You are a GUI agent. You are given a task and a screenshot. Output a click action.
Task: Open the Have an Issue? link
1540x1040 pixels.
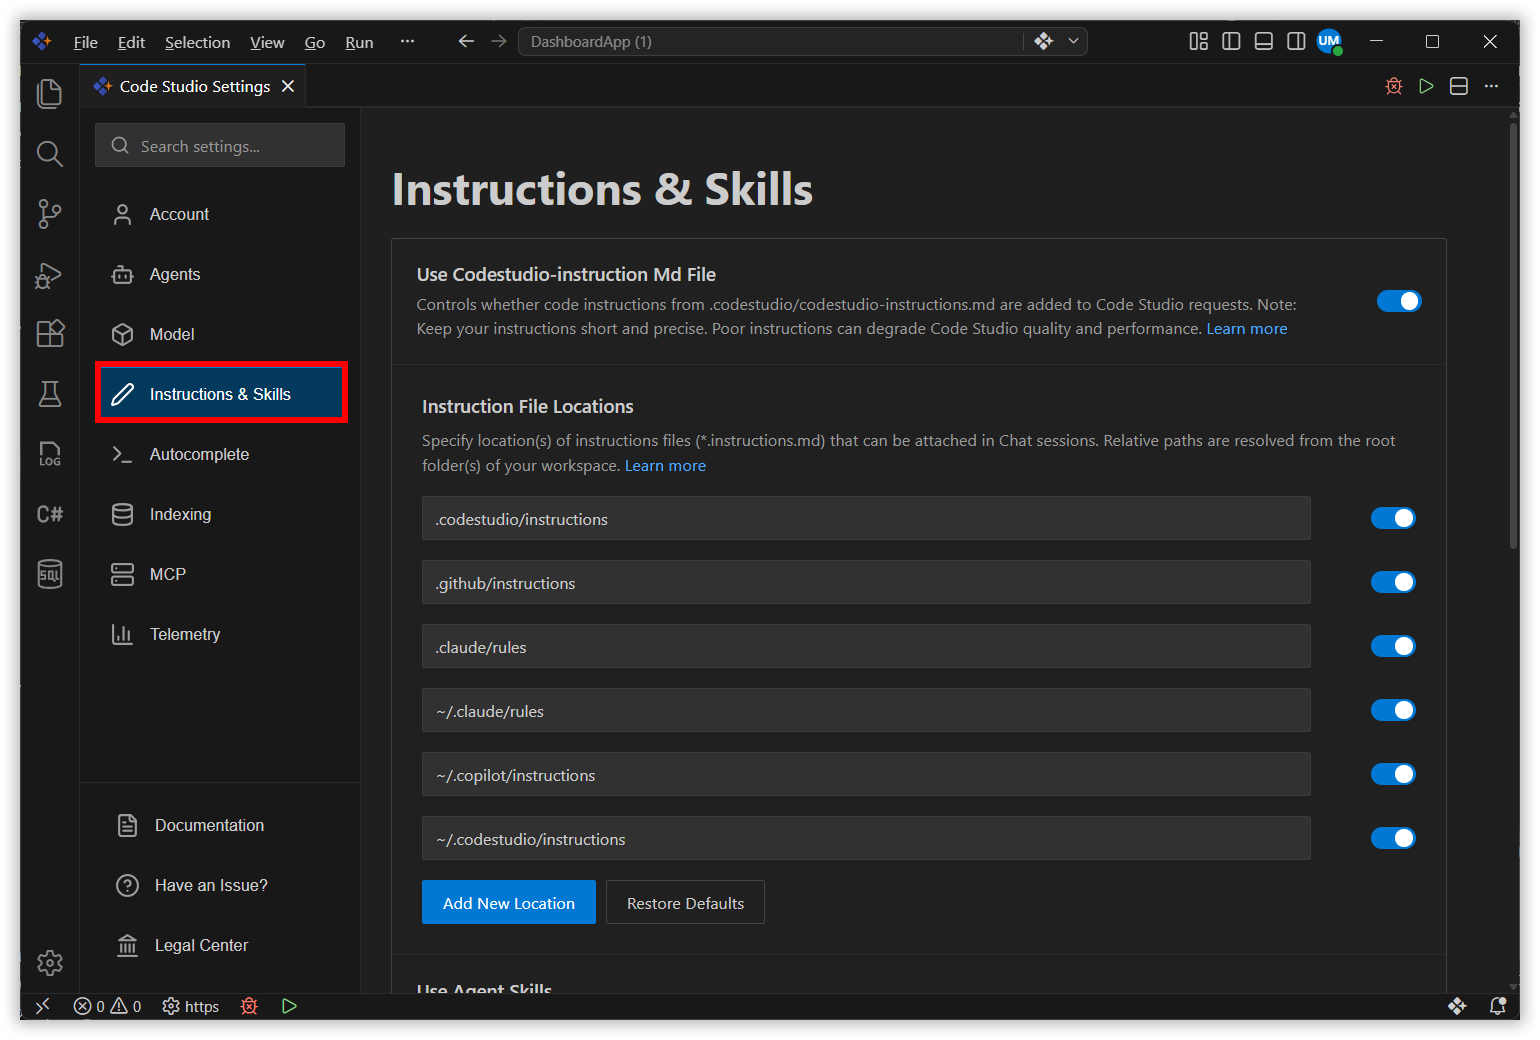[x=211, y=885]
